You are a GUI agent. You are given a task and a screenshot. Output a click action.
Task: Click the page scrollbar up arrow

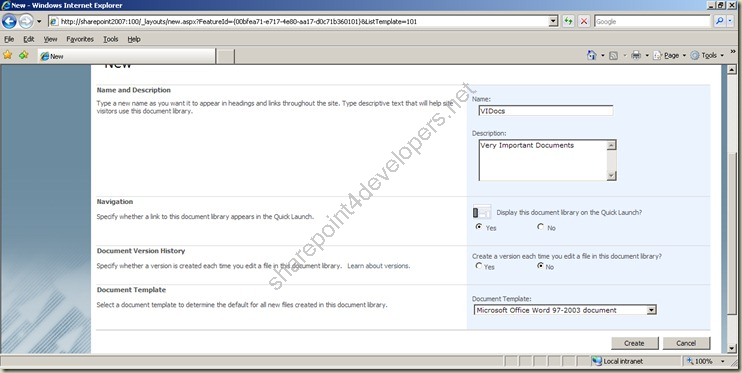click(732, 70)
